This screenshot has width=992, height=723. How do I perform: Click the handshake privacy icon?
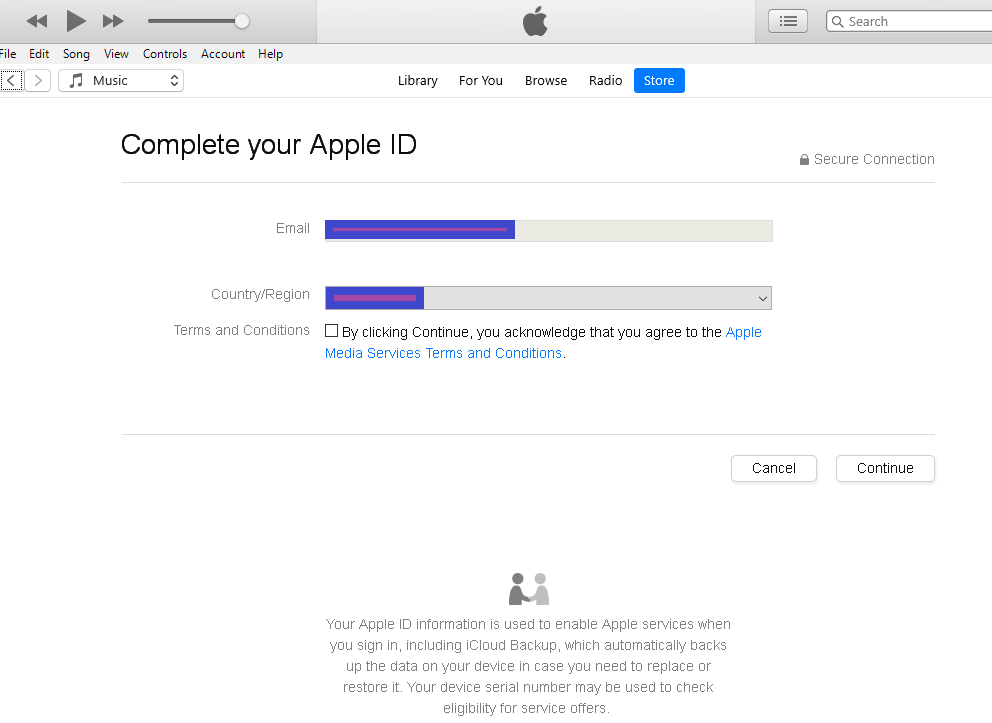[x=529, y=589]
